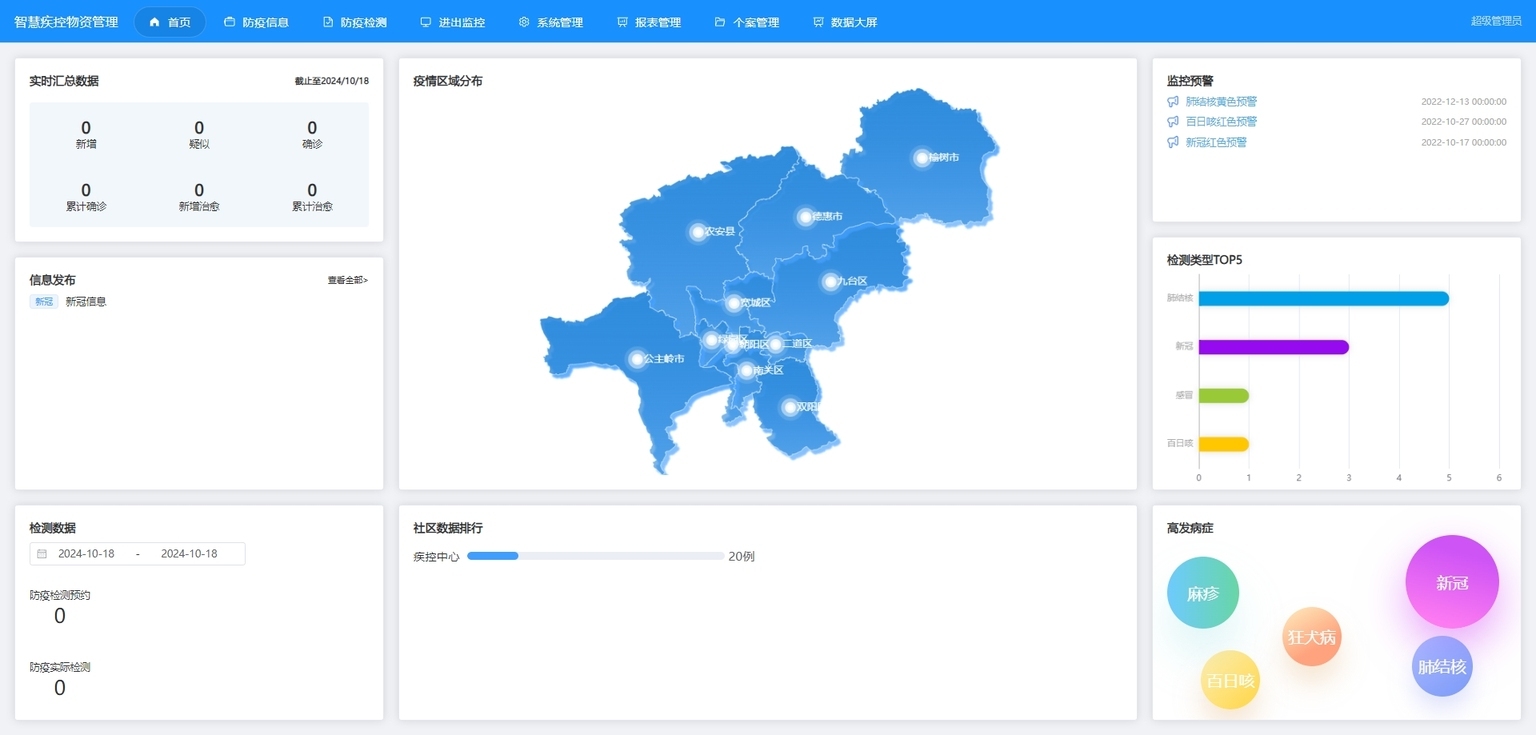Open the 新冠红色预警 alert
This screenshot has height=735, width=1536.
(1216, 143)
